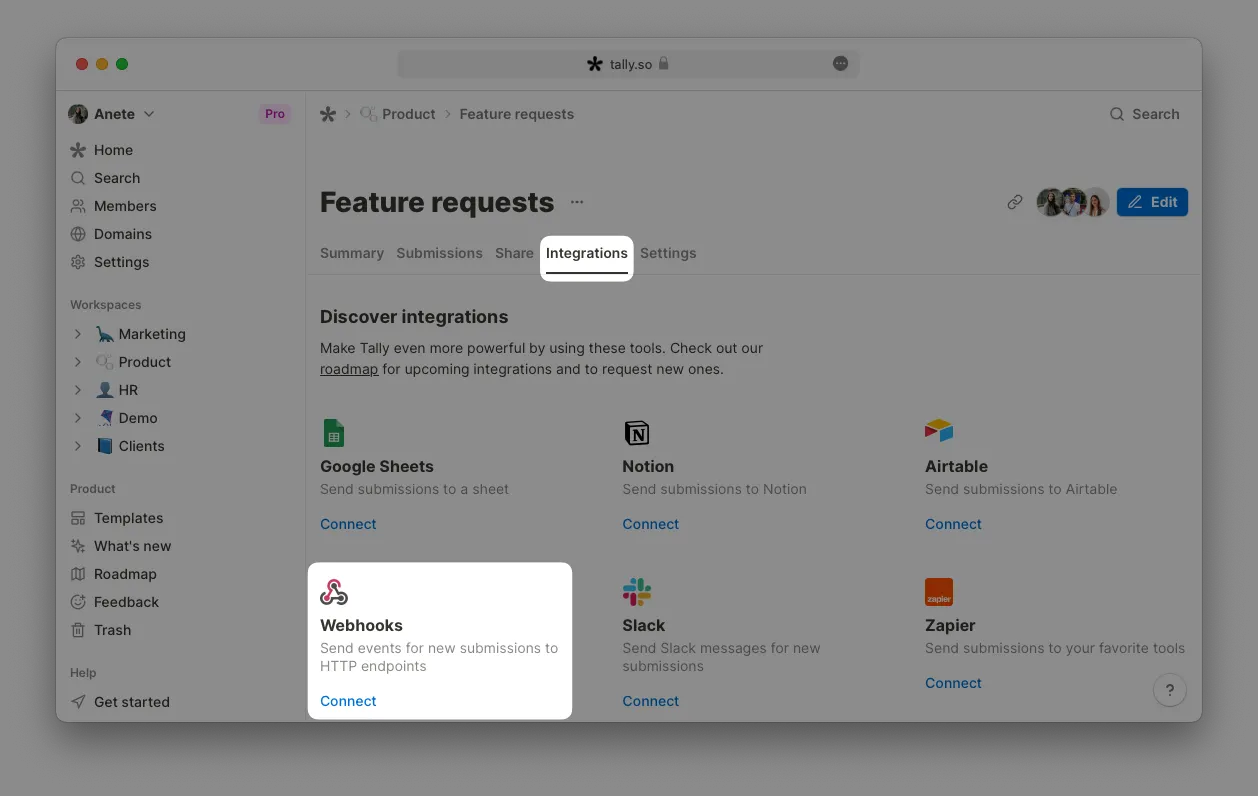Click the Slack integration icon
The image size is (1258, 796).
click(637, 591)
